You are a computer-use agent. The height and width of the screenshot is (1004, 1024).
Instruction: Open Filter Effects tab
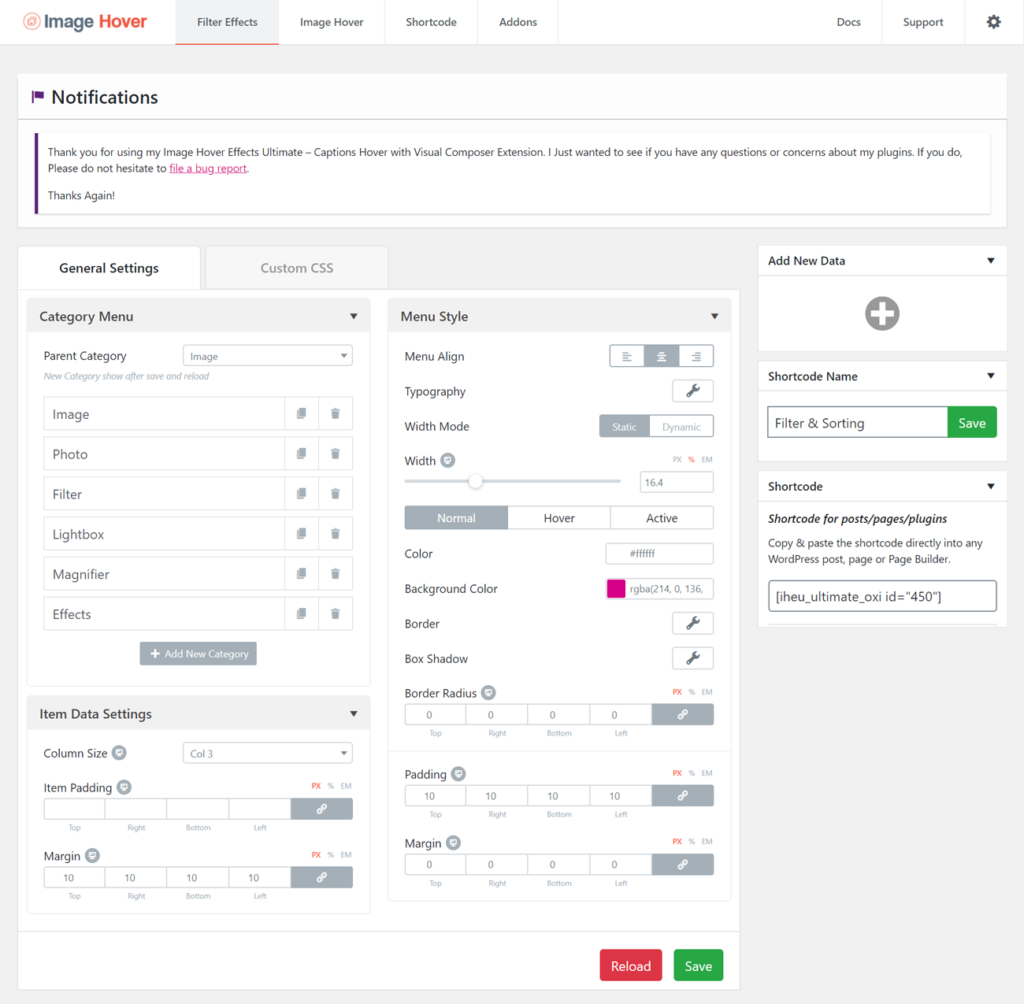(227, 22)
